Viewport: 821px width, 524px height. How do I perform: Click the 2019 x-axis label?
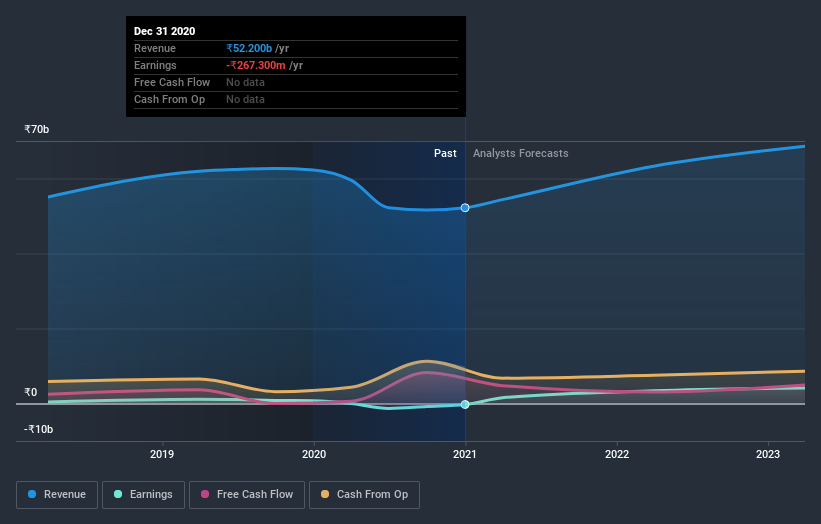point(162,454)
